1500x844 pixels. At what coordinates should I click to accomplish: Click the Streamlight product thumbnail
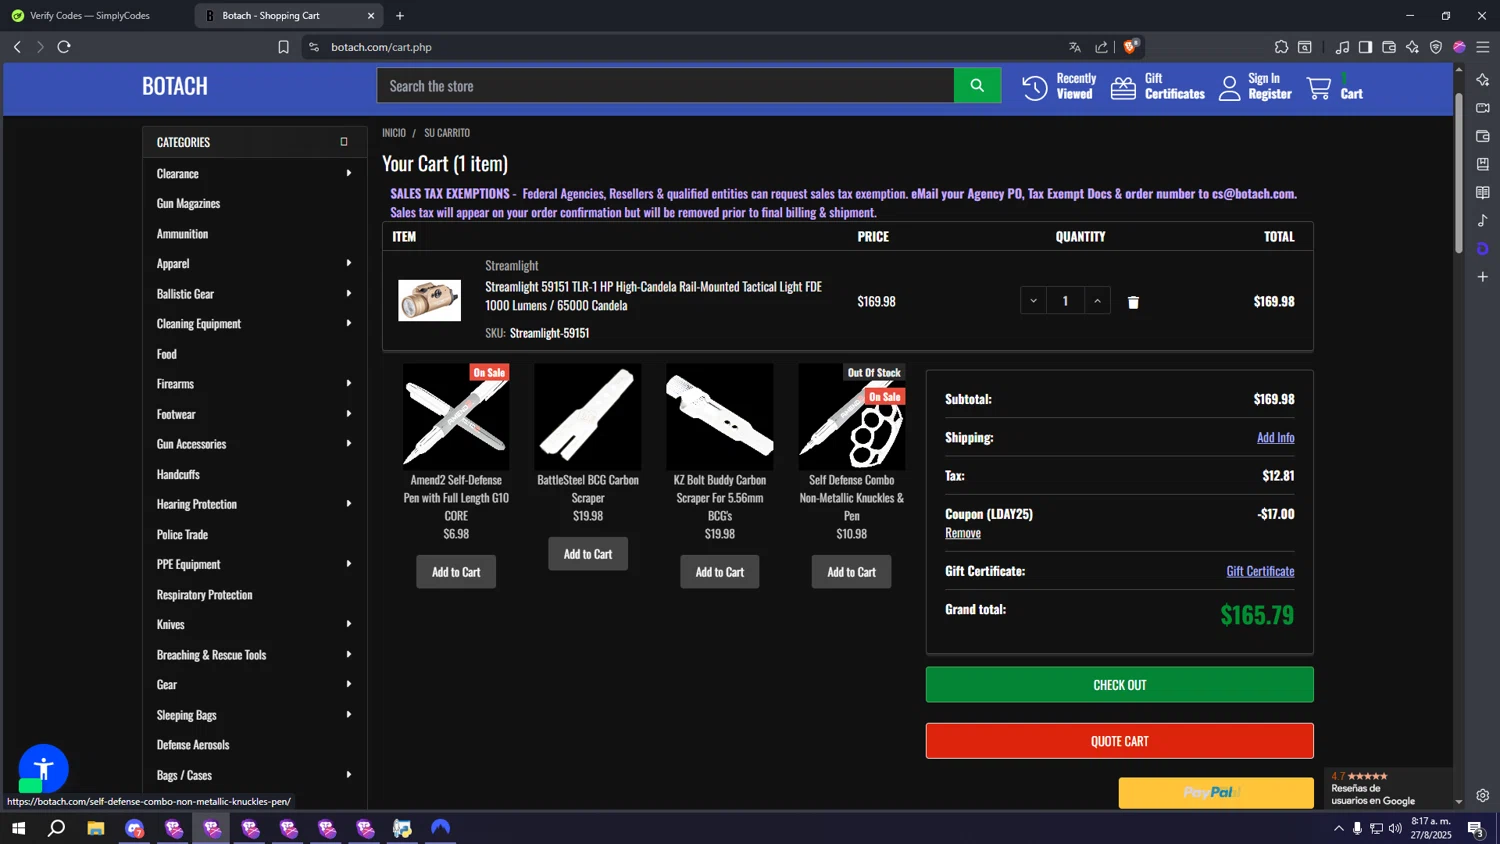coord(430,300)
